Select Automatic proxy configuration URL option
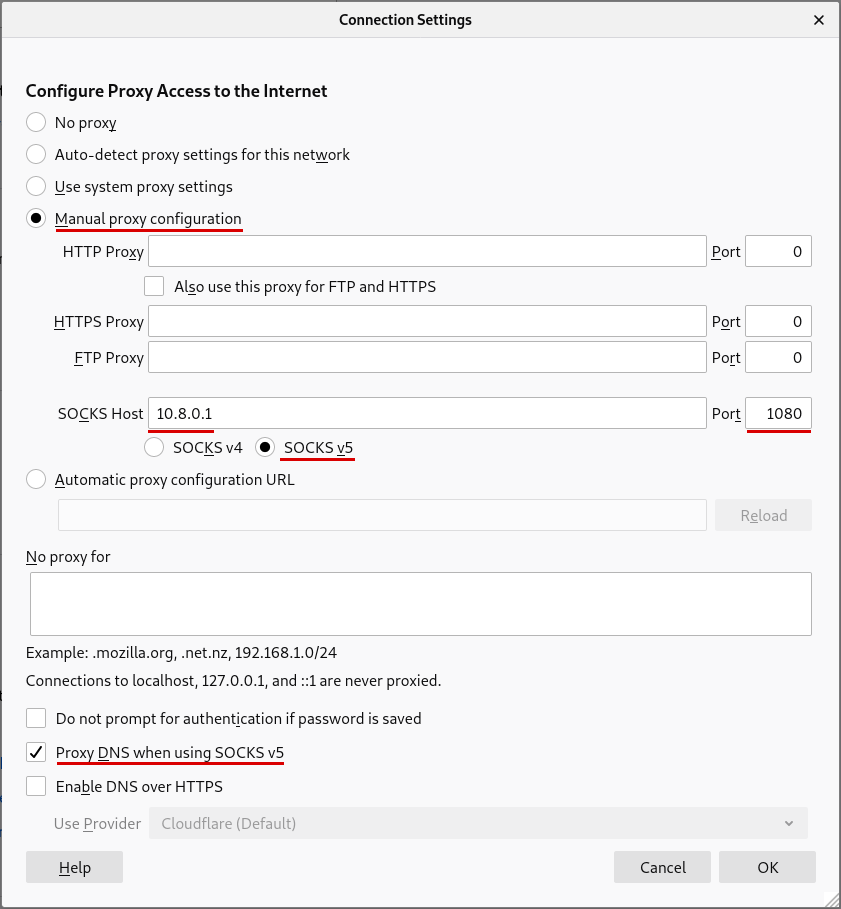The width and height of the screenshot is (841, 909). [36, 480]
